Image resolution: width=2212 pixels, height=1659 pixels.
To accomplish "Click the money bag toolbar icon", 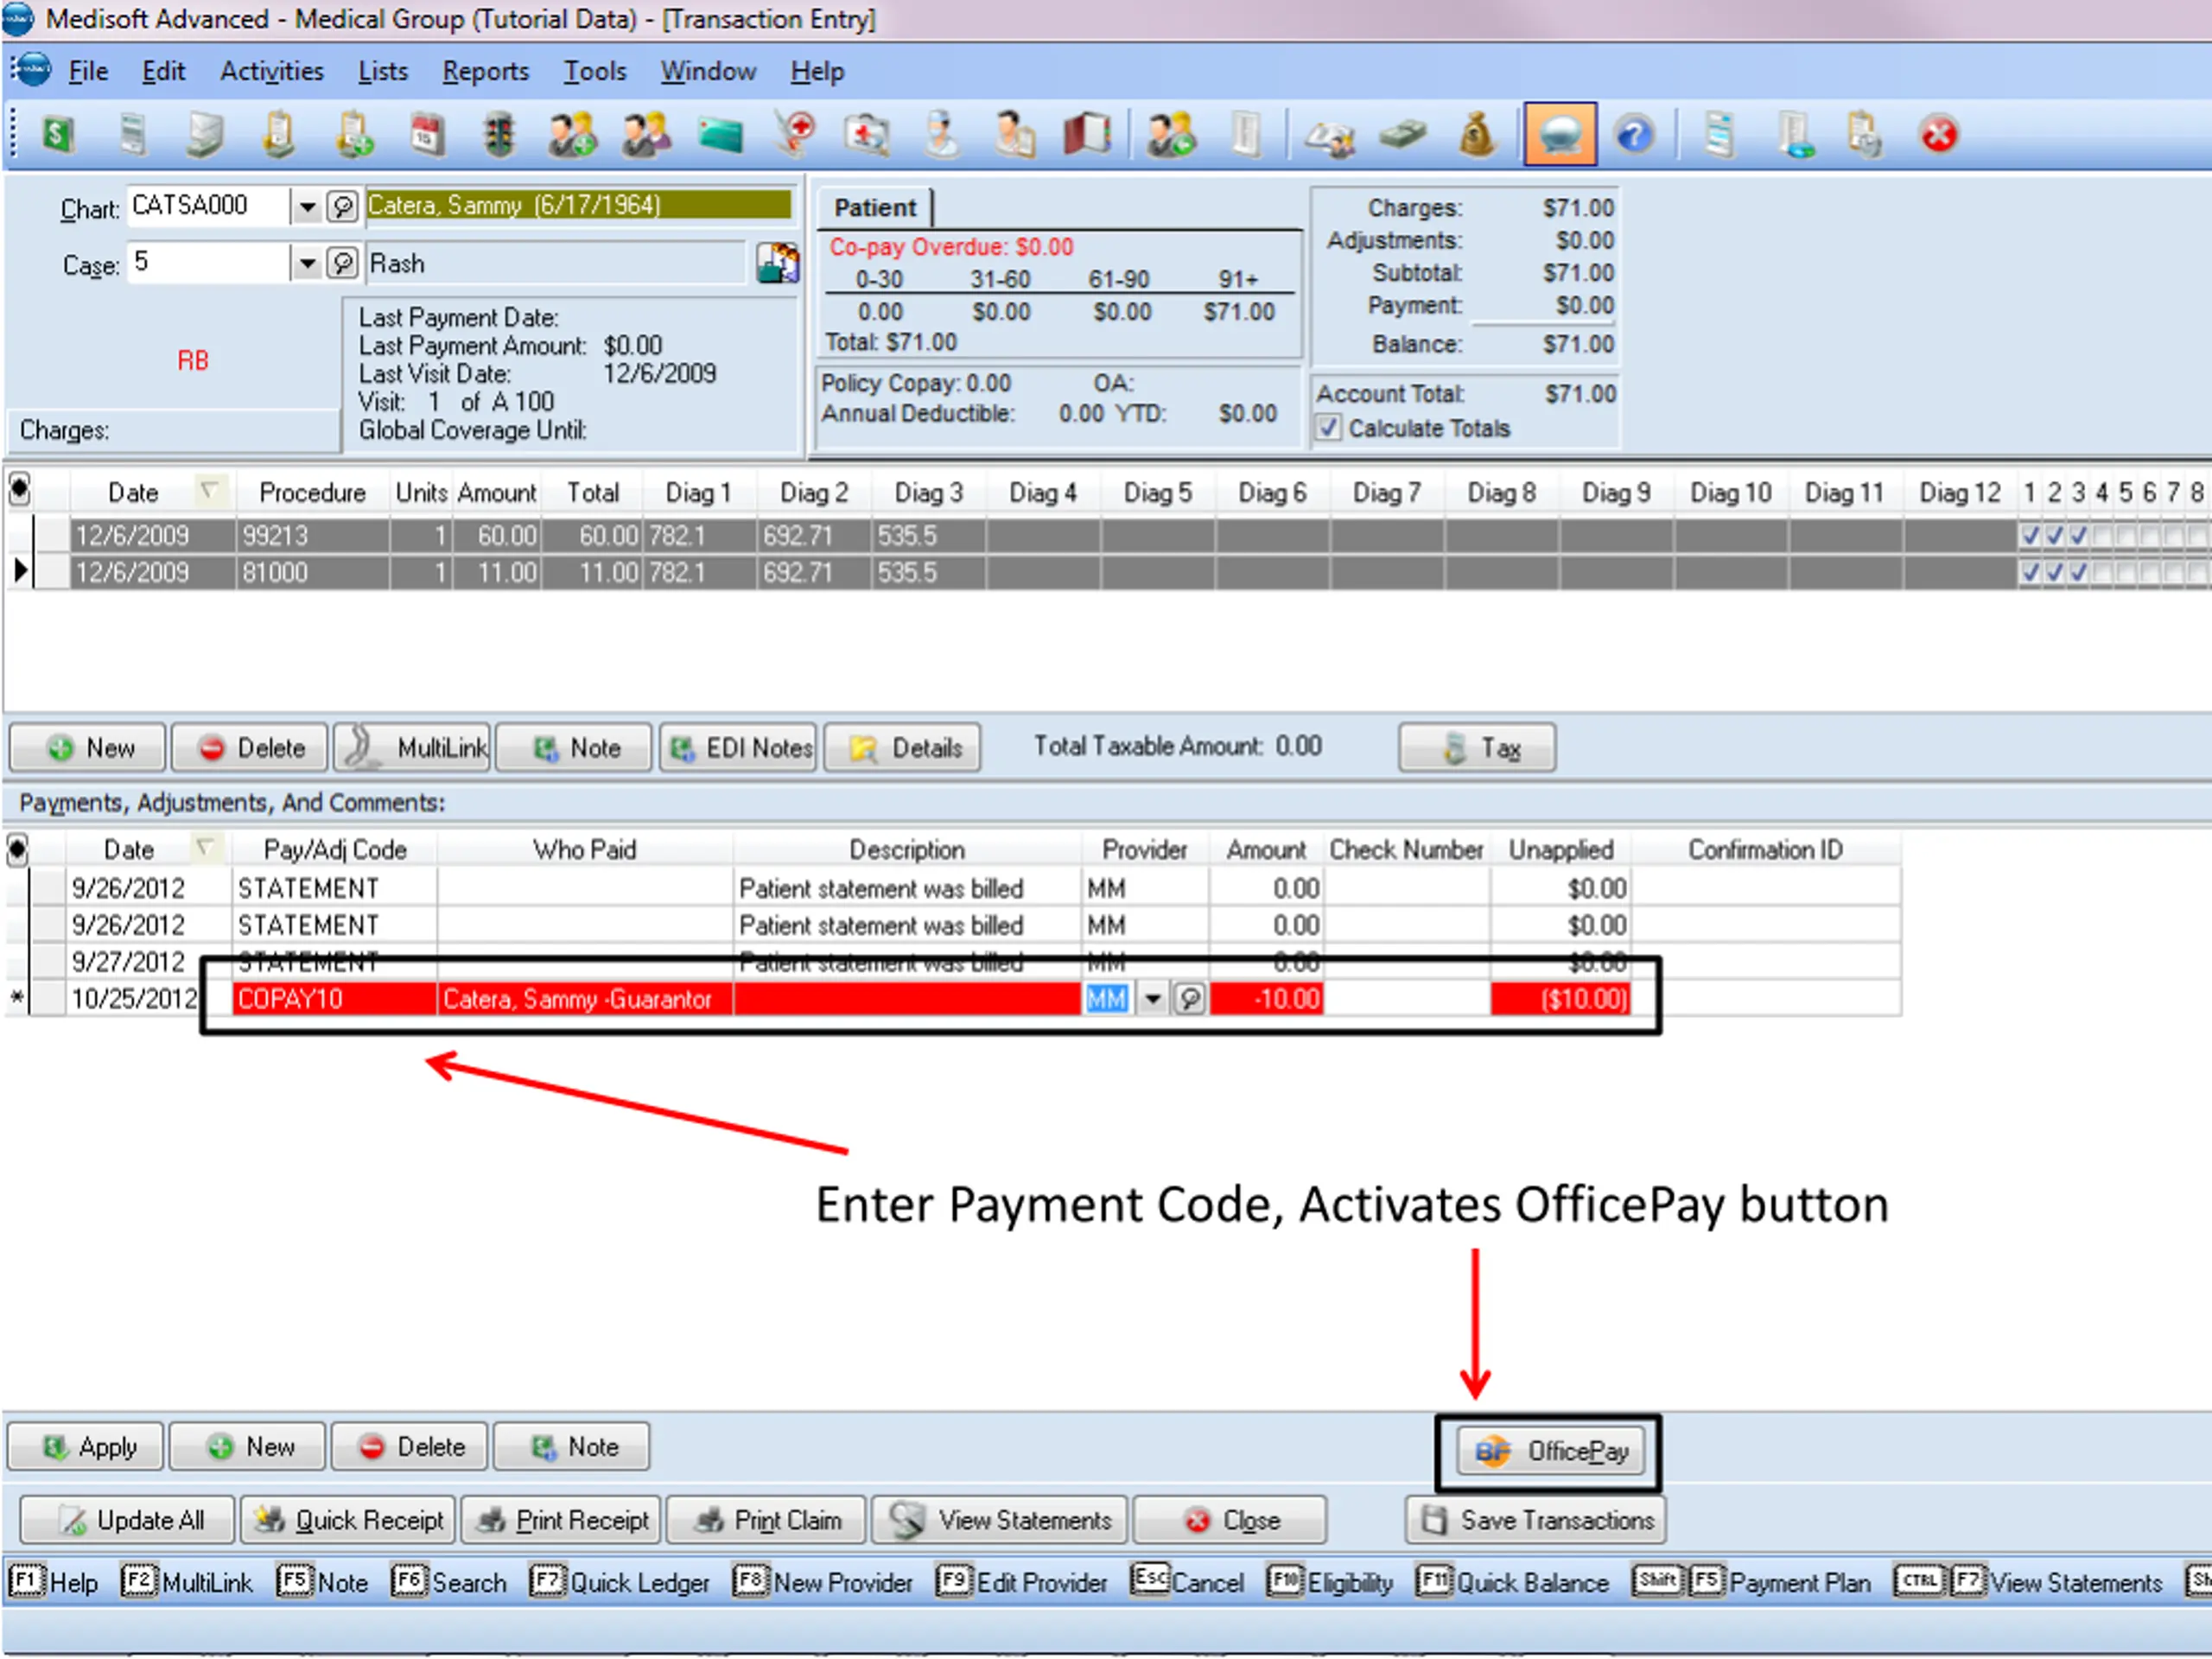I will click(x=1477, y=134).
